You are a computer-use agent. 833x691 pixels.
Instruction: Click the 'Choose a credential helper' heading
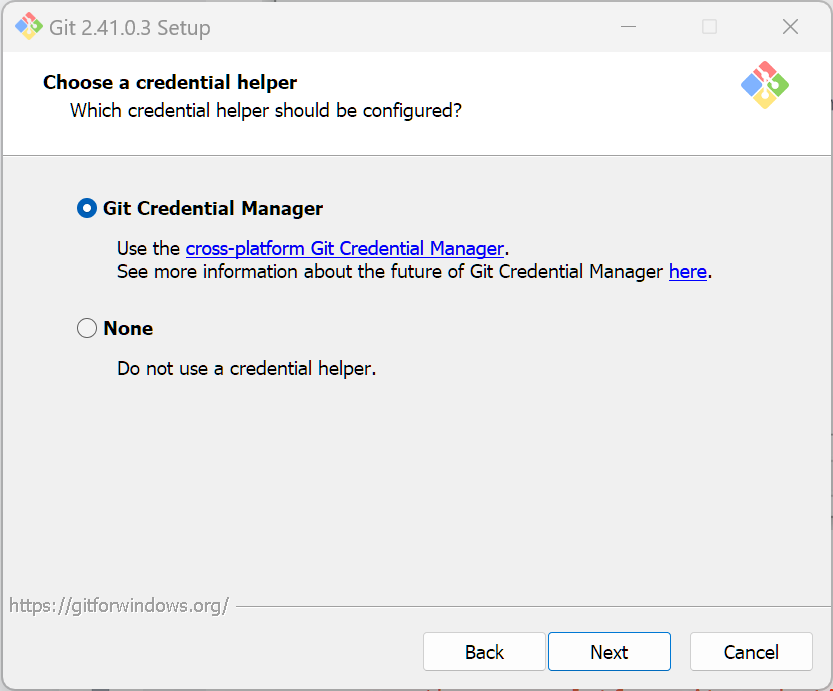pos(170,82)
